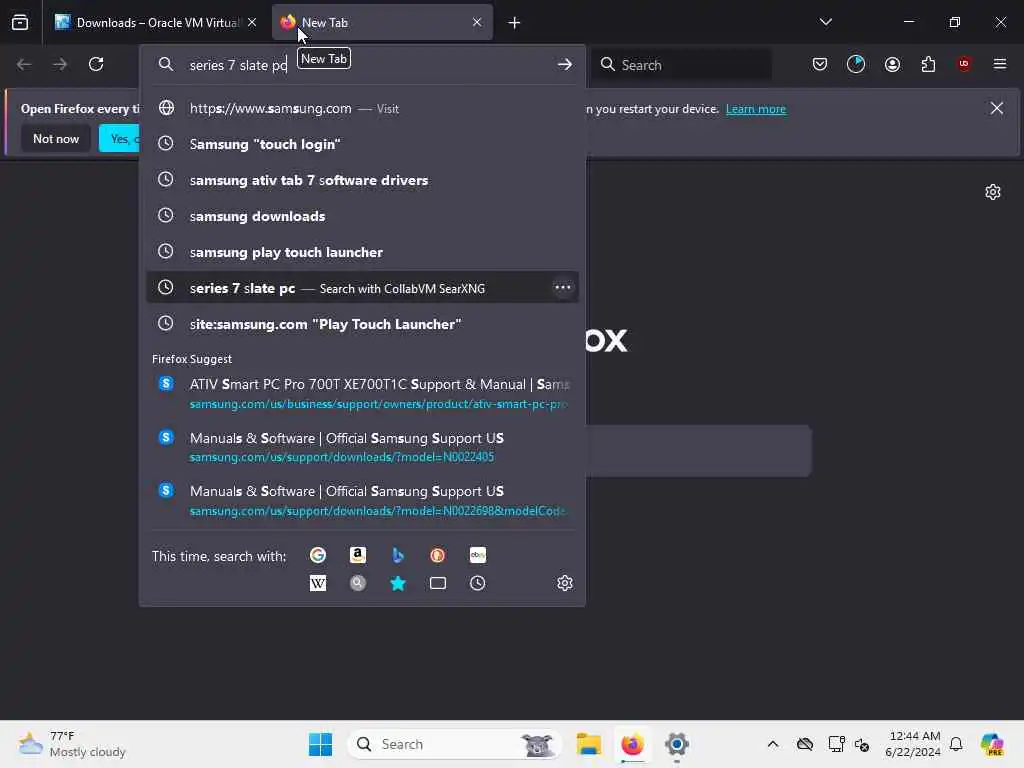This screenshot has width=1024, height=768.
Task: Search this time with Wikipedia
Action: (317, 583)
